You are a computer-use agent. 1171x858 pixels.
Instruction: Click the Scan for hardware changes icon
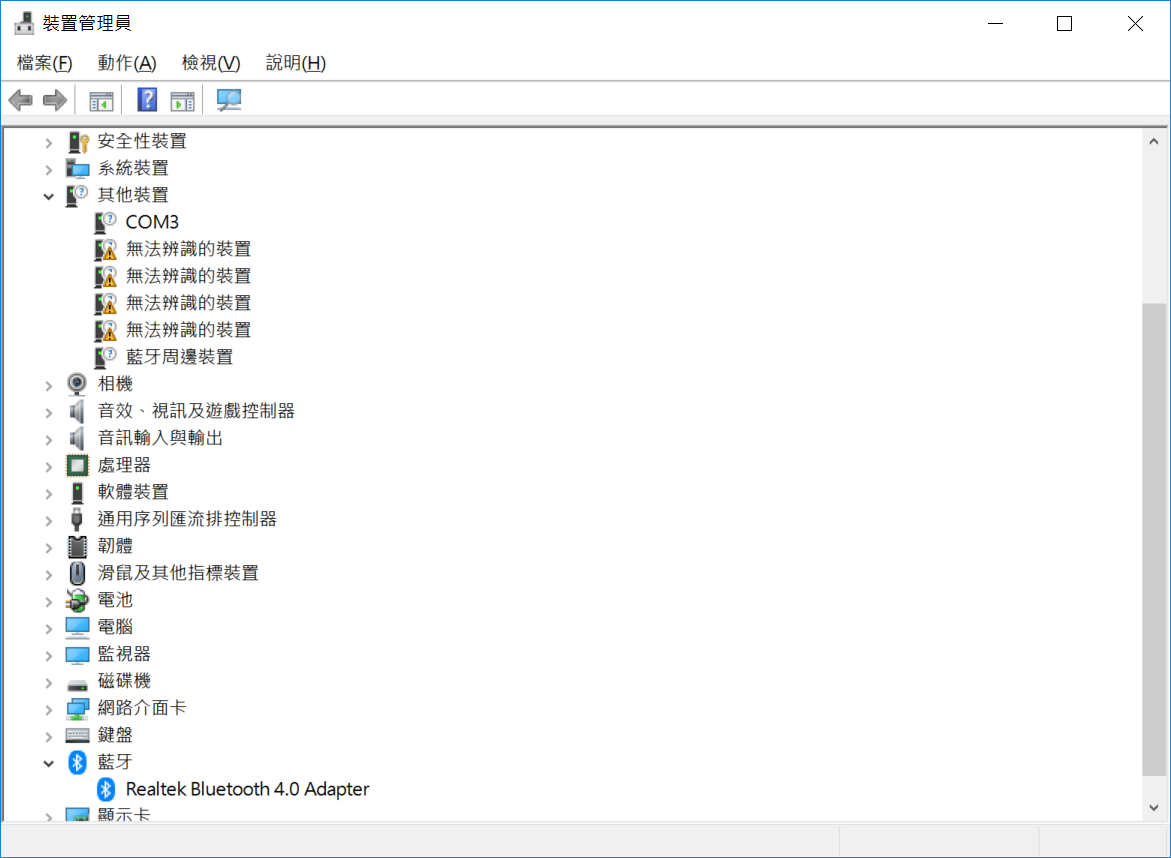[228, 99]
